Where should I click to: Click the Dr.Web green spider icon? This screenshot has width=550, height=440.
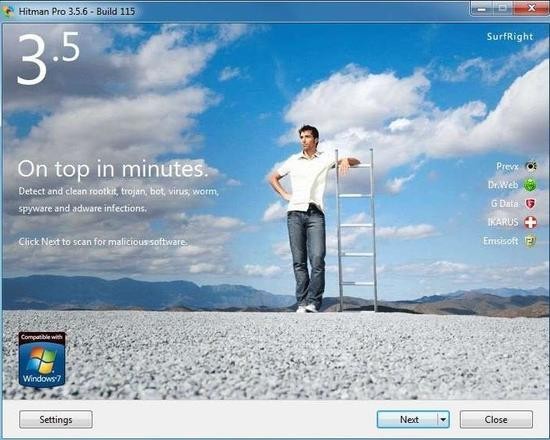coord(530,185)
